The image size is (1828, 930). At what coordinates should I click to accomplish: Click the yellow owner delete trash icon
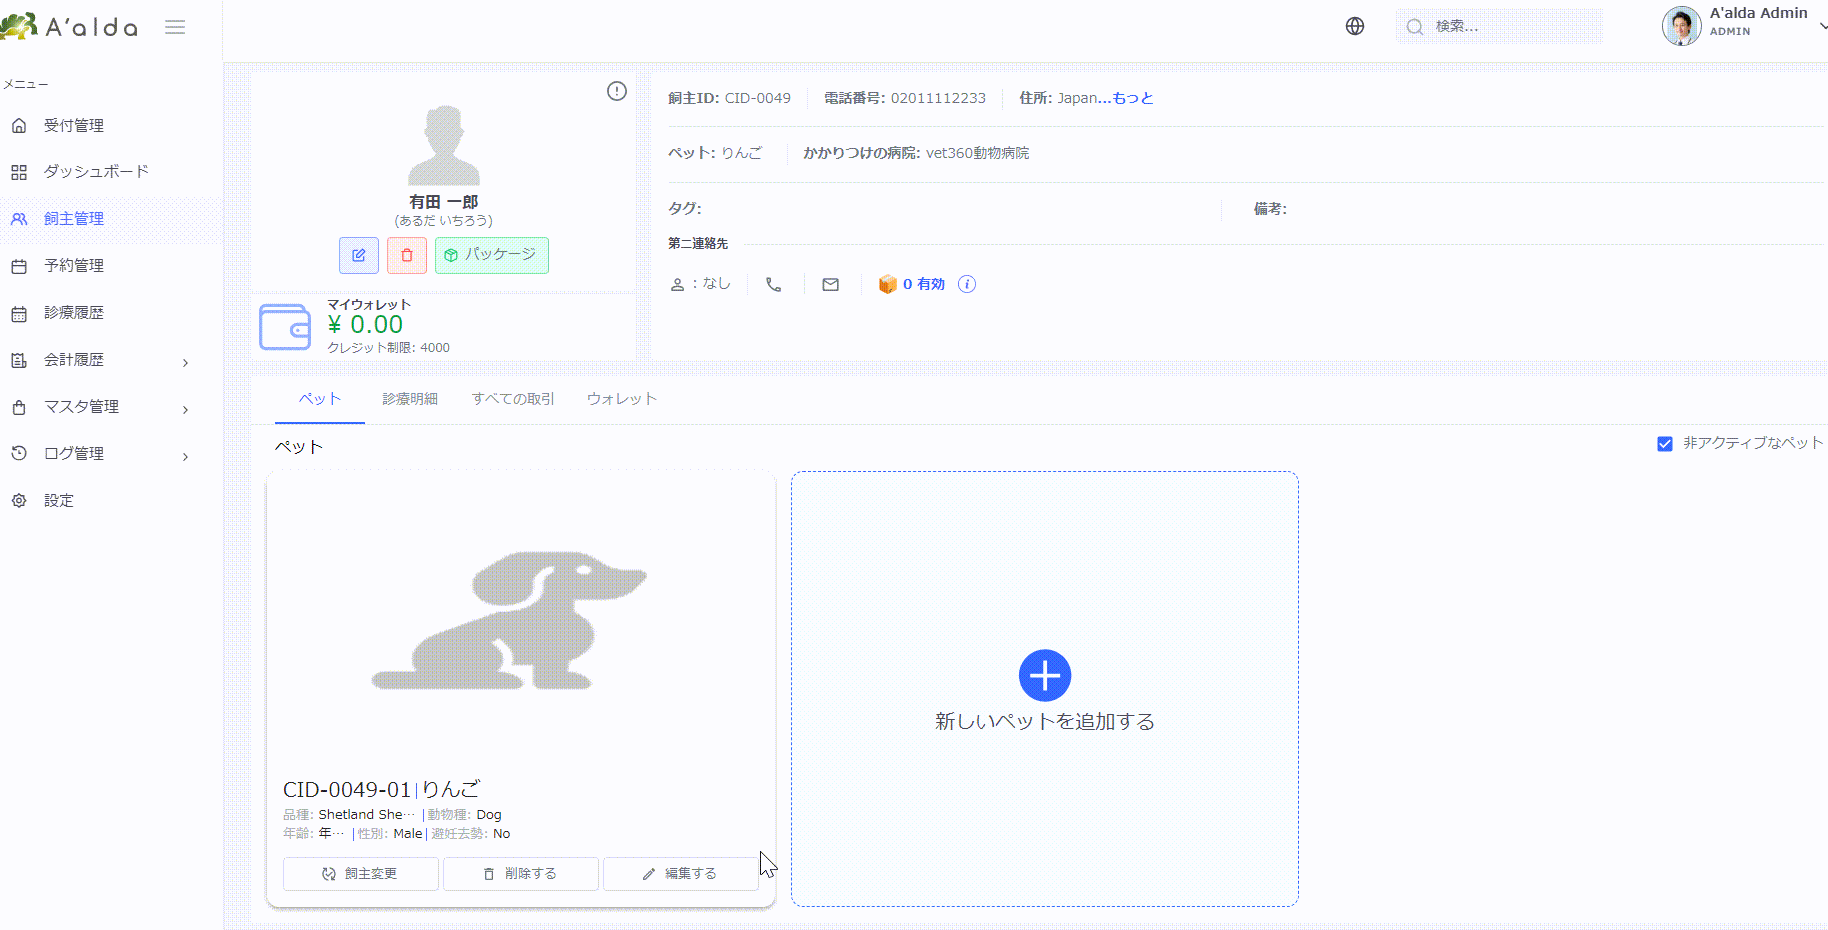[x=407, y=255]
